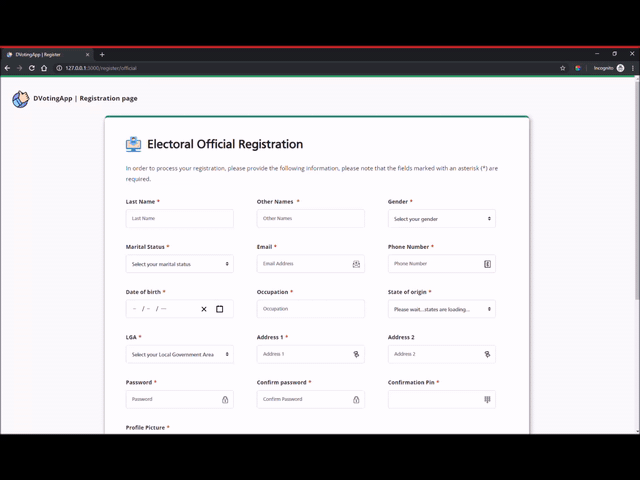Click the lock icon in Password field
This screenshot has width=640, height=480.
pos(225,400)
